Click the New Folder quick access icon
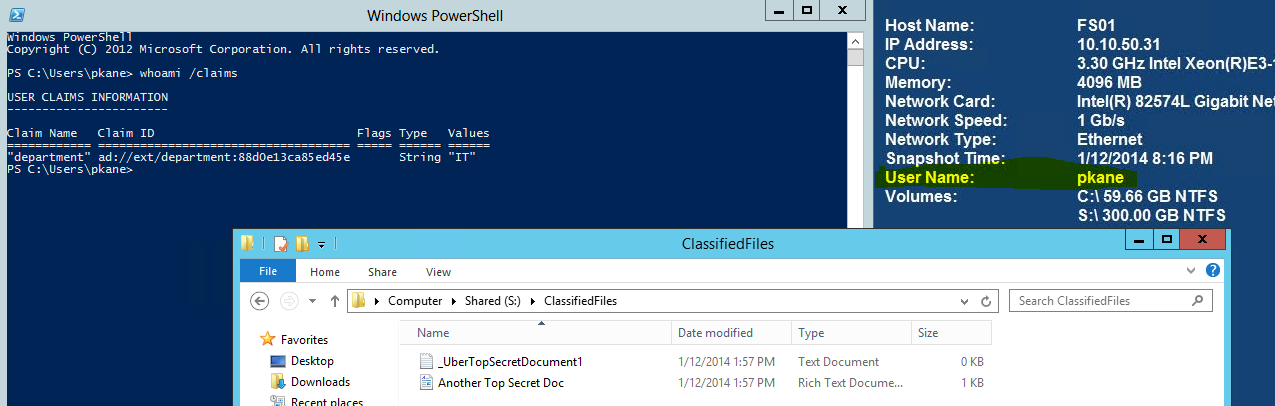 coord(302,244)
